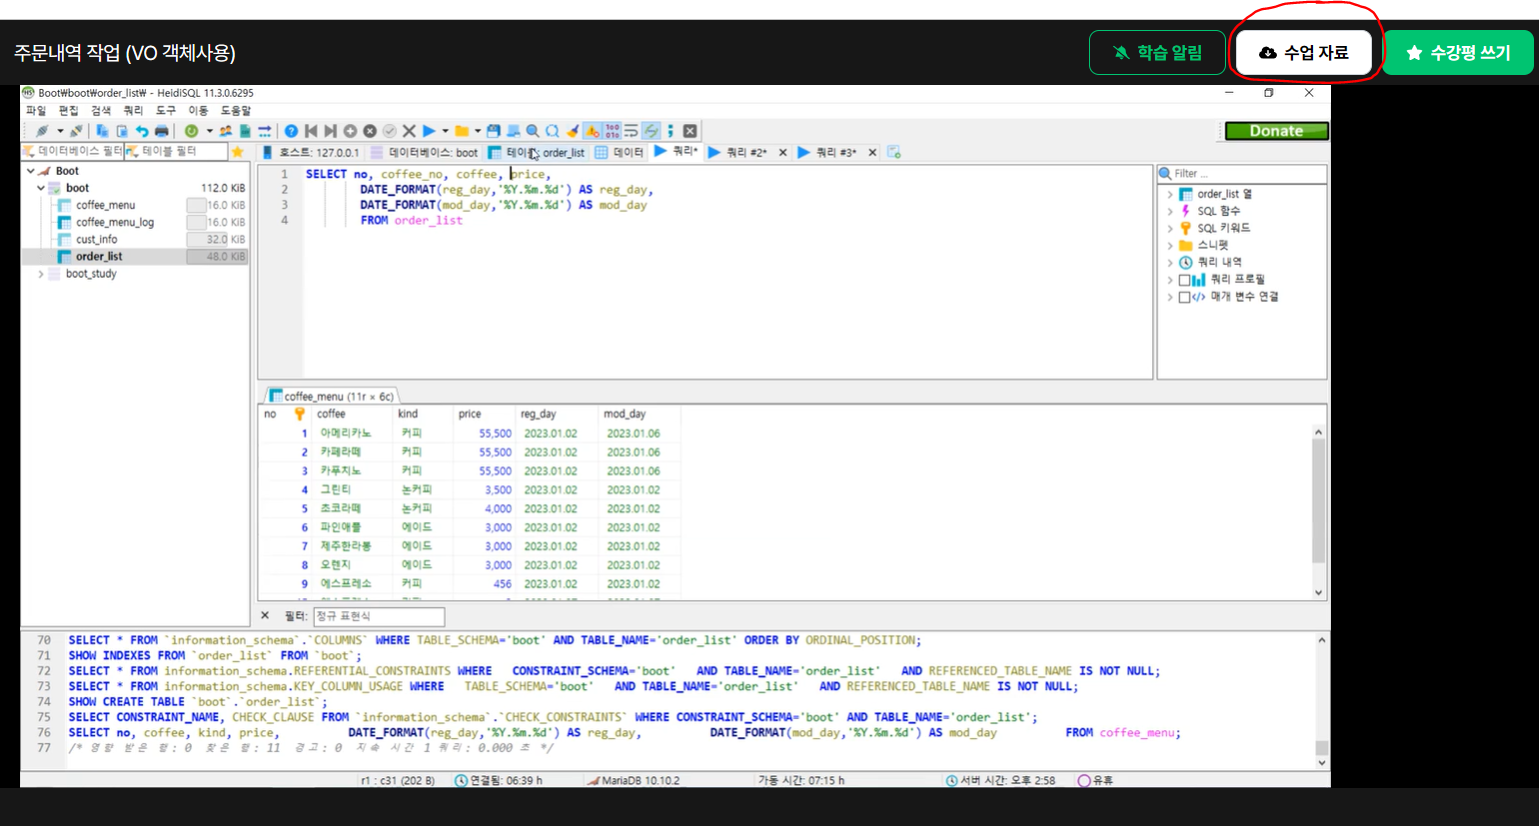1539x826 pixels.
Task: Select the coffee_menu table in tree
Action: 105,205
